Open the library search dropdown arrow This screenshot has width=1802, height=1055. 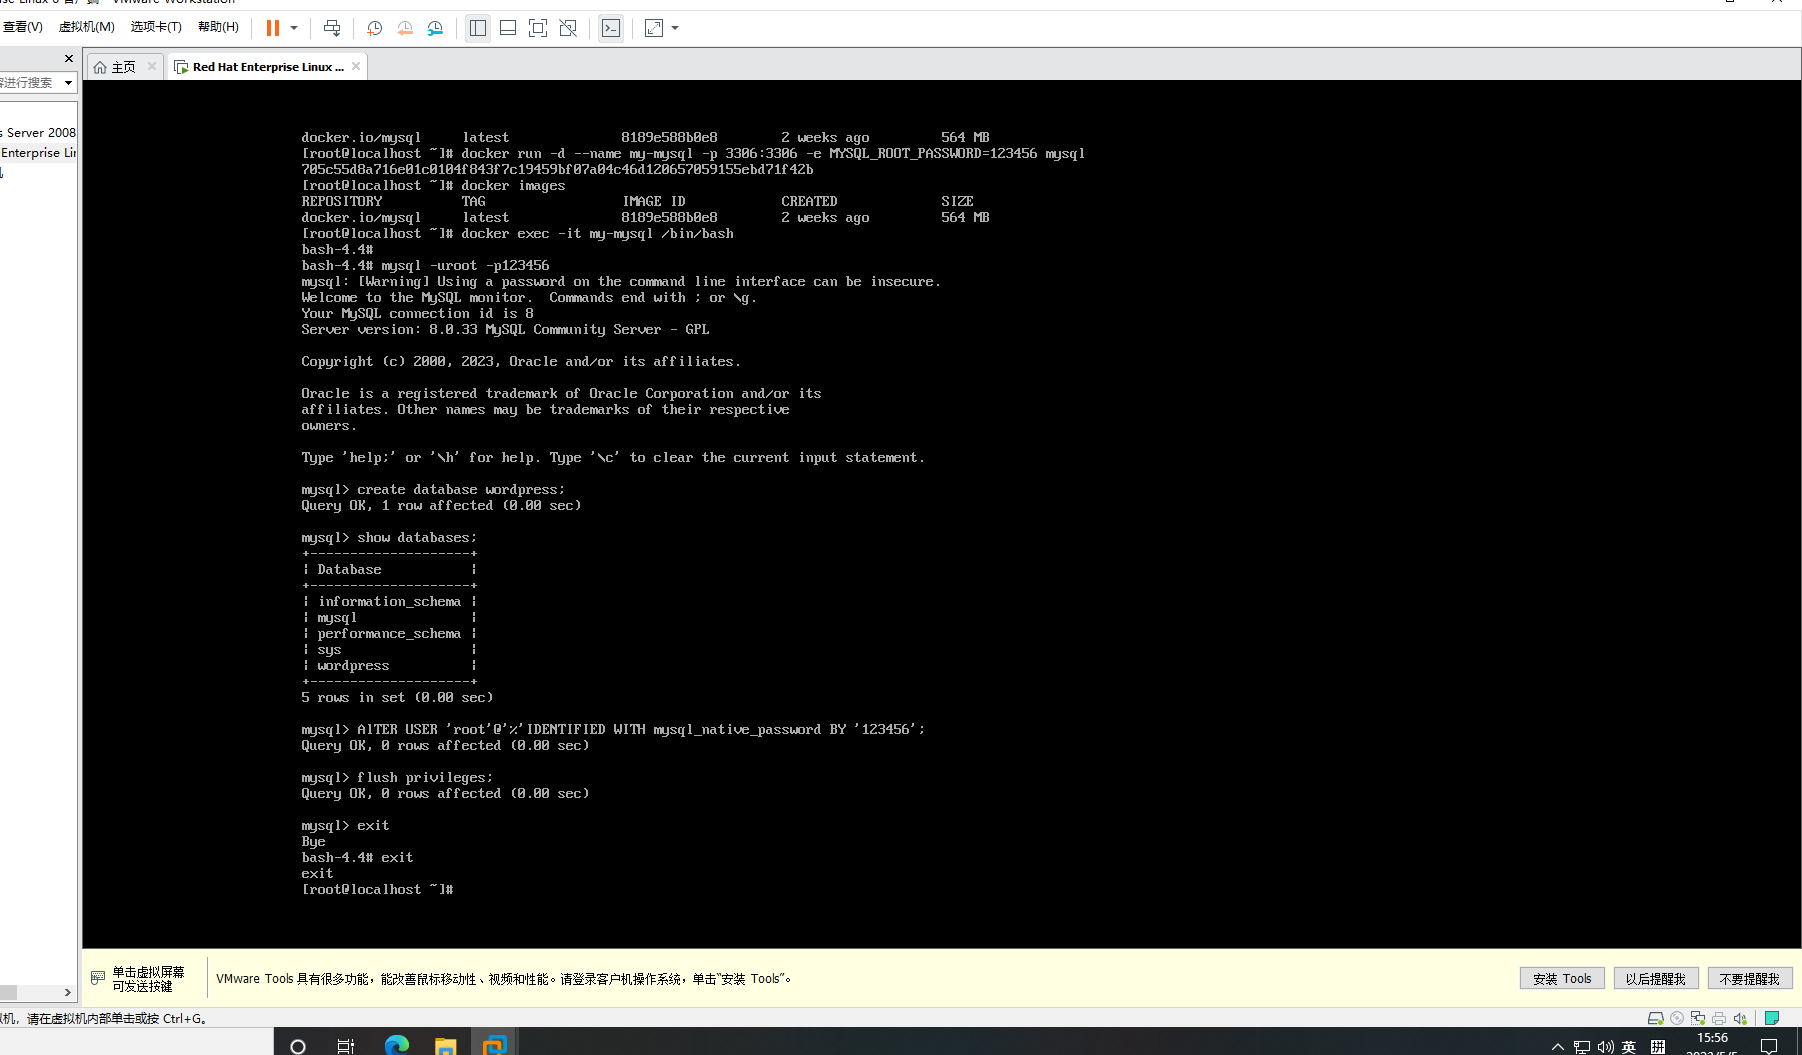68,83
